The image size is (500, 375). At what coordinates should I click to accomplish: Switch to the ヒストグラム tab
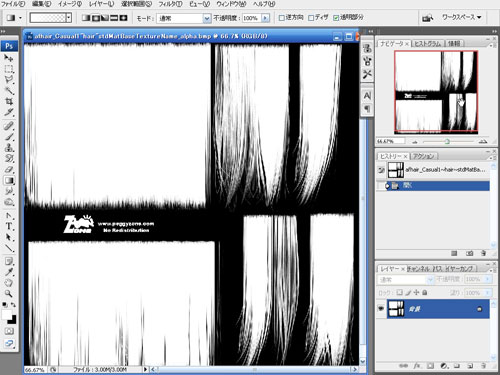coord(428,44)
